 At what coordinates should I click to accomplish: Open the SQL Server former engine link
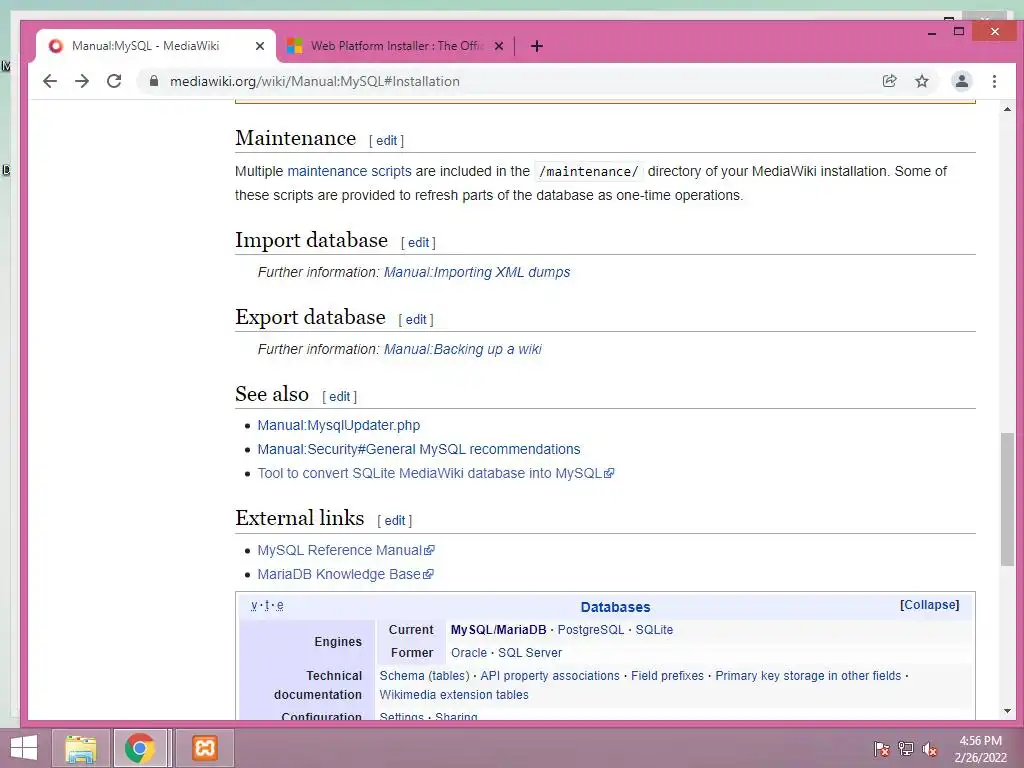[x=530, y=652]
